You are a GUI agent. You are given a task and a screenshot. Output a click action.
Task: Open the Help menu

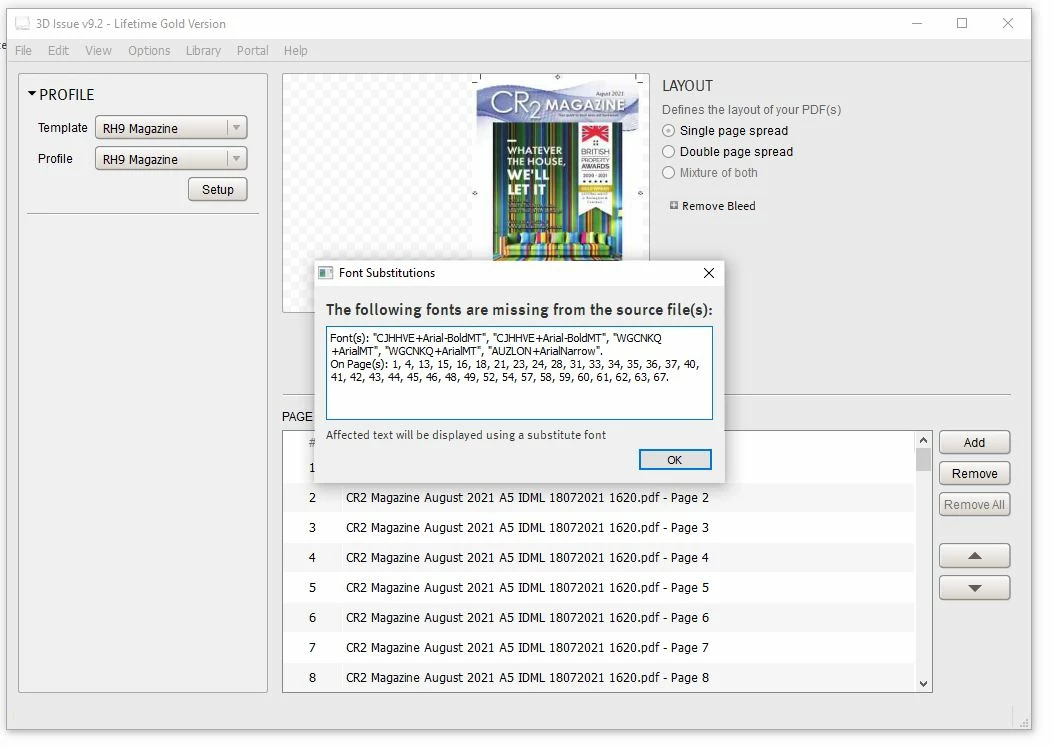[x=295, y=50]
